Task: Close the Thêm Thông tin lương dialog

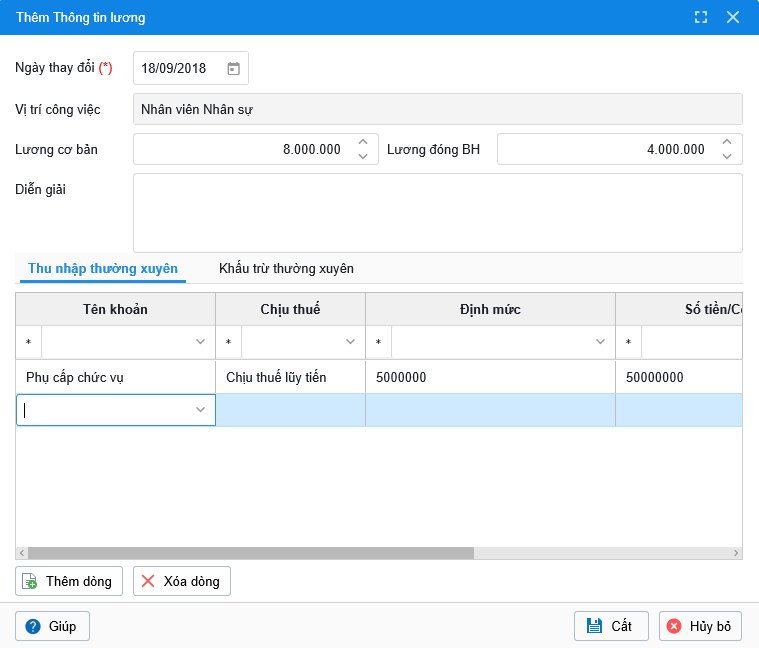Action: point(733,17)
